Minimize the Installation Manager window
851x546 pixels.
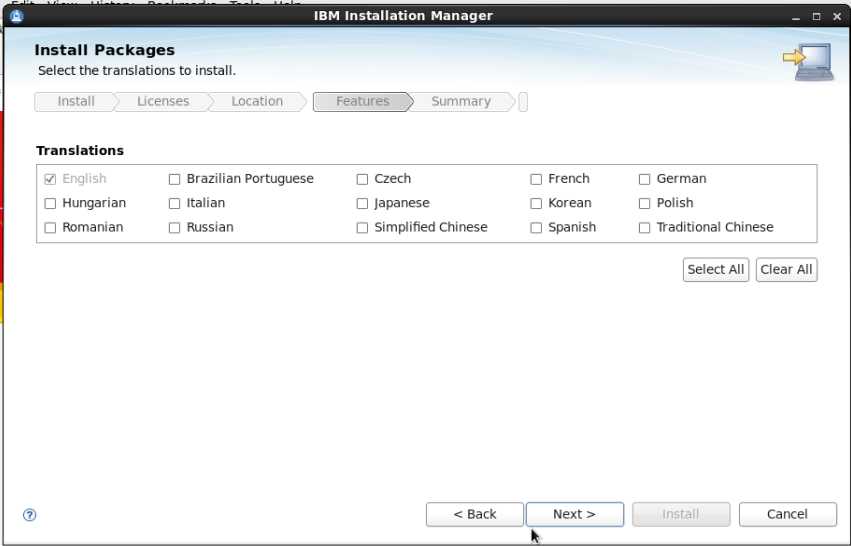coord(796,17)
